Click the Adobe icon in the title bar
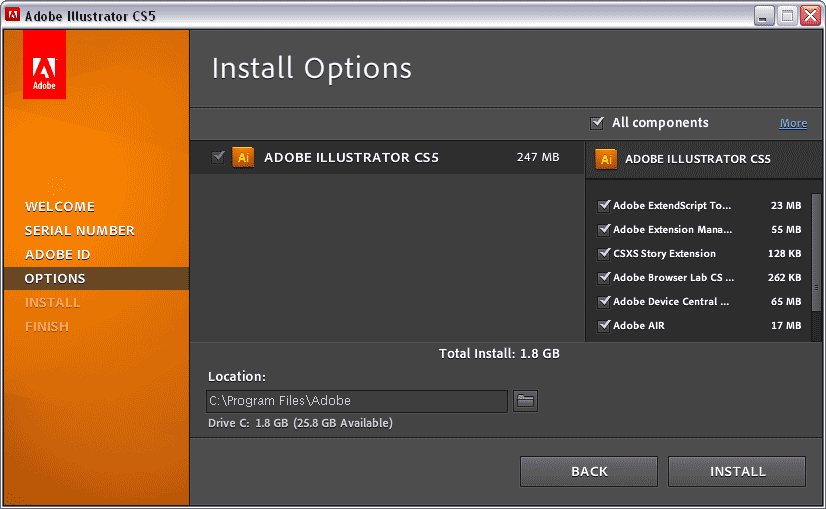Viewport: 826px width, 509px height. click(12, 15)
